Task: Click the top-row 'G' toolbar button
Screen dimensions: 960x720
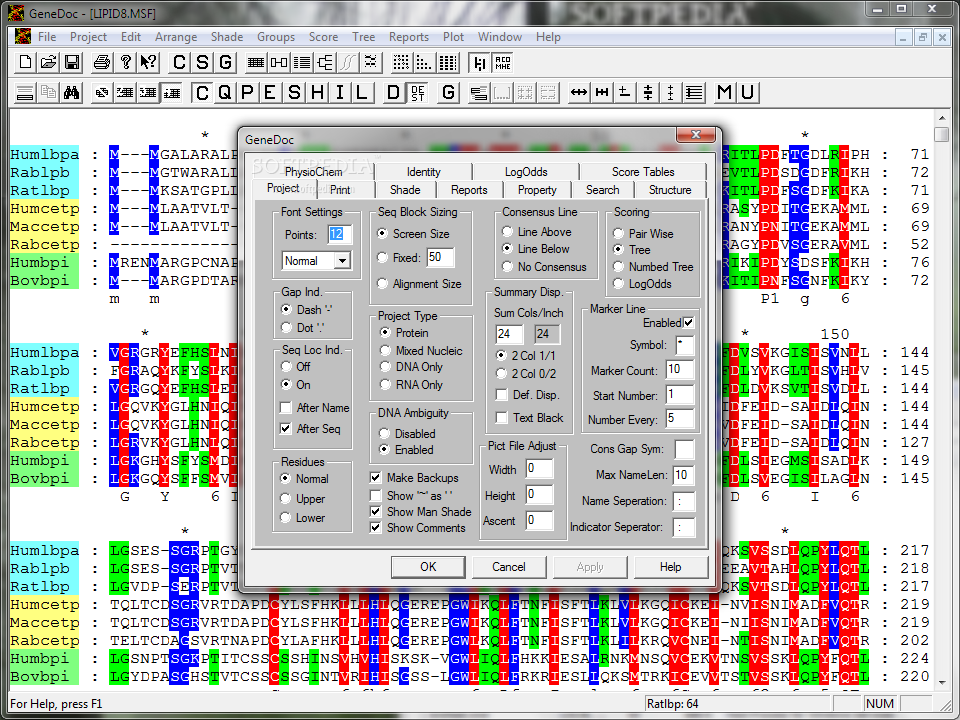Action: 226,62
